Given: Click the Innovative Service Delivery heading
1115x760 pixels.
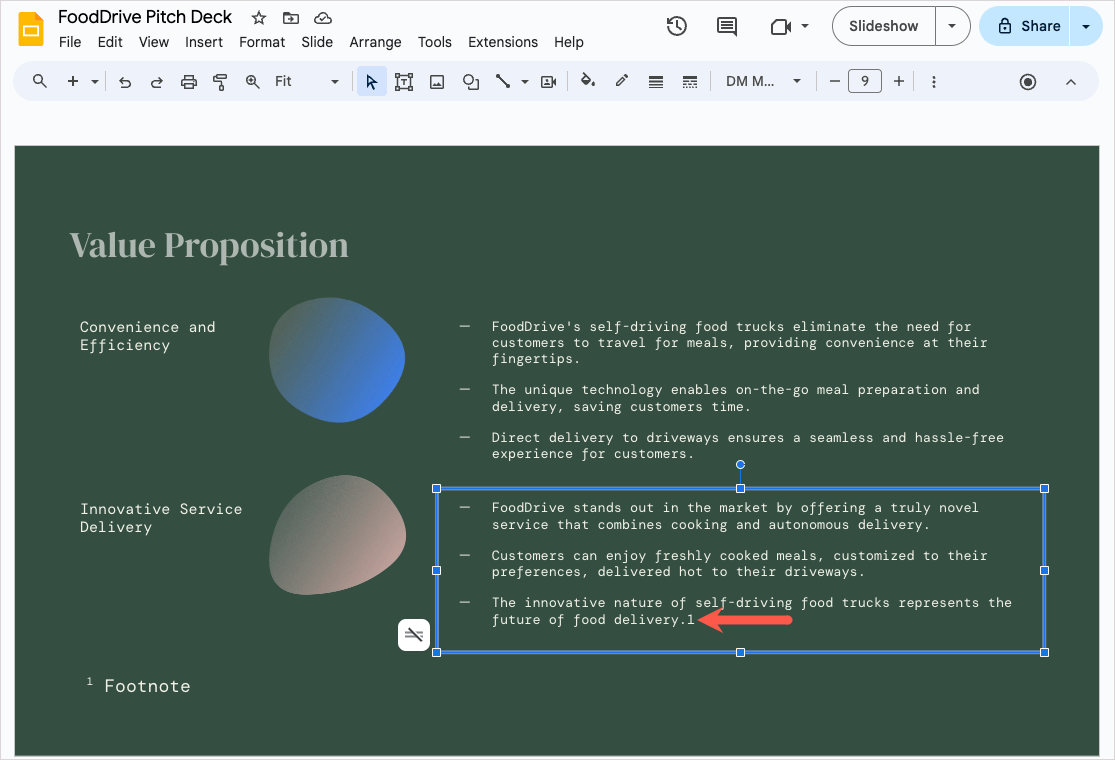Looking at the screenshot, I should [x=161, y=518].
